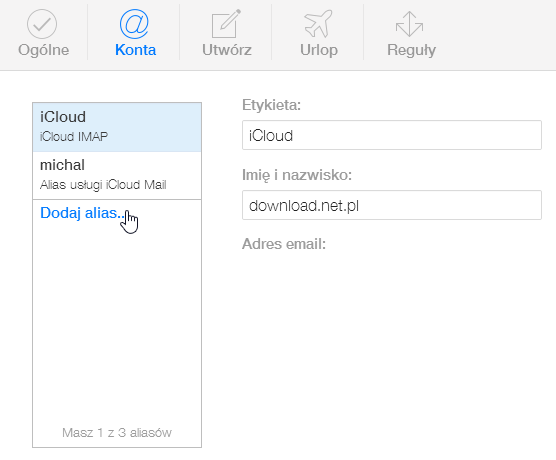The width and height of the screenshot is (556, 460).
Task: Click the Ogólne checkmark icon
Action: 42,24
